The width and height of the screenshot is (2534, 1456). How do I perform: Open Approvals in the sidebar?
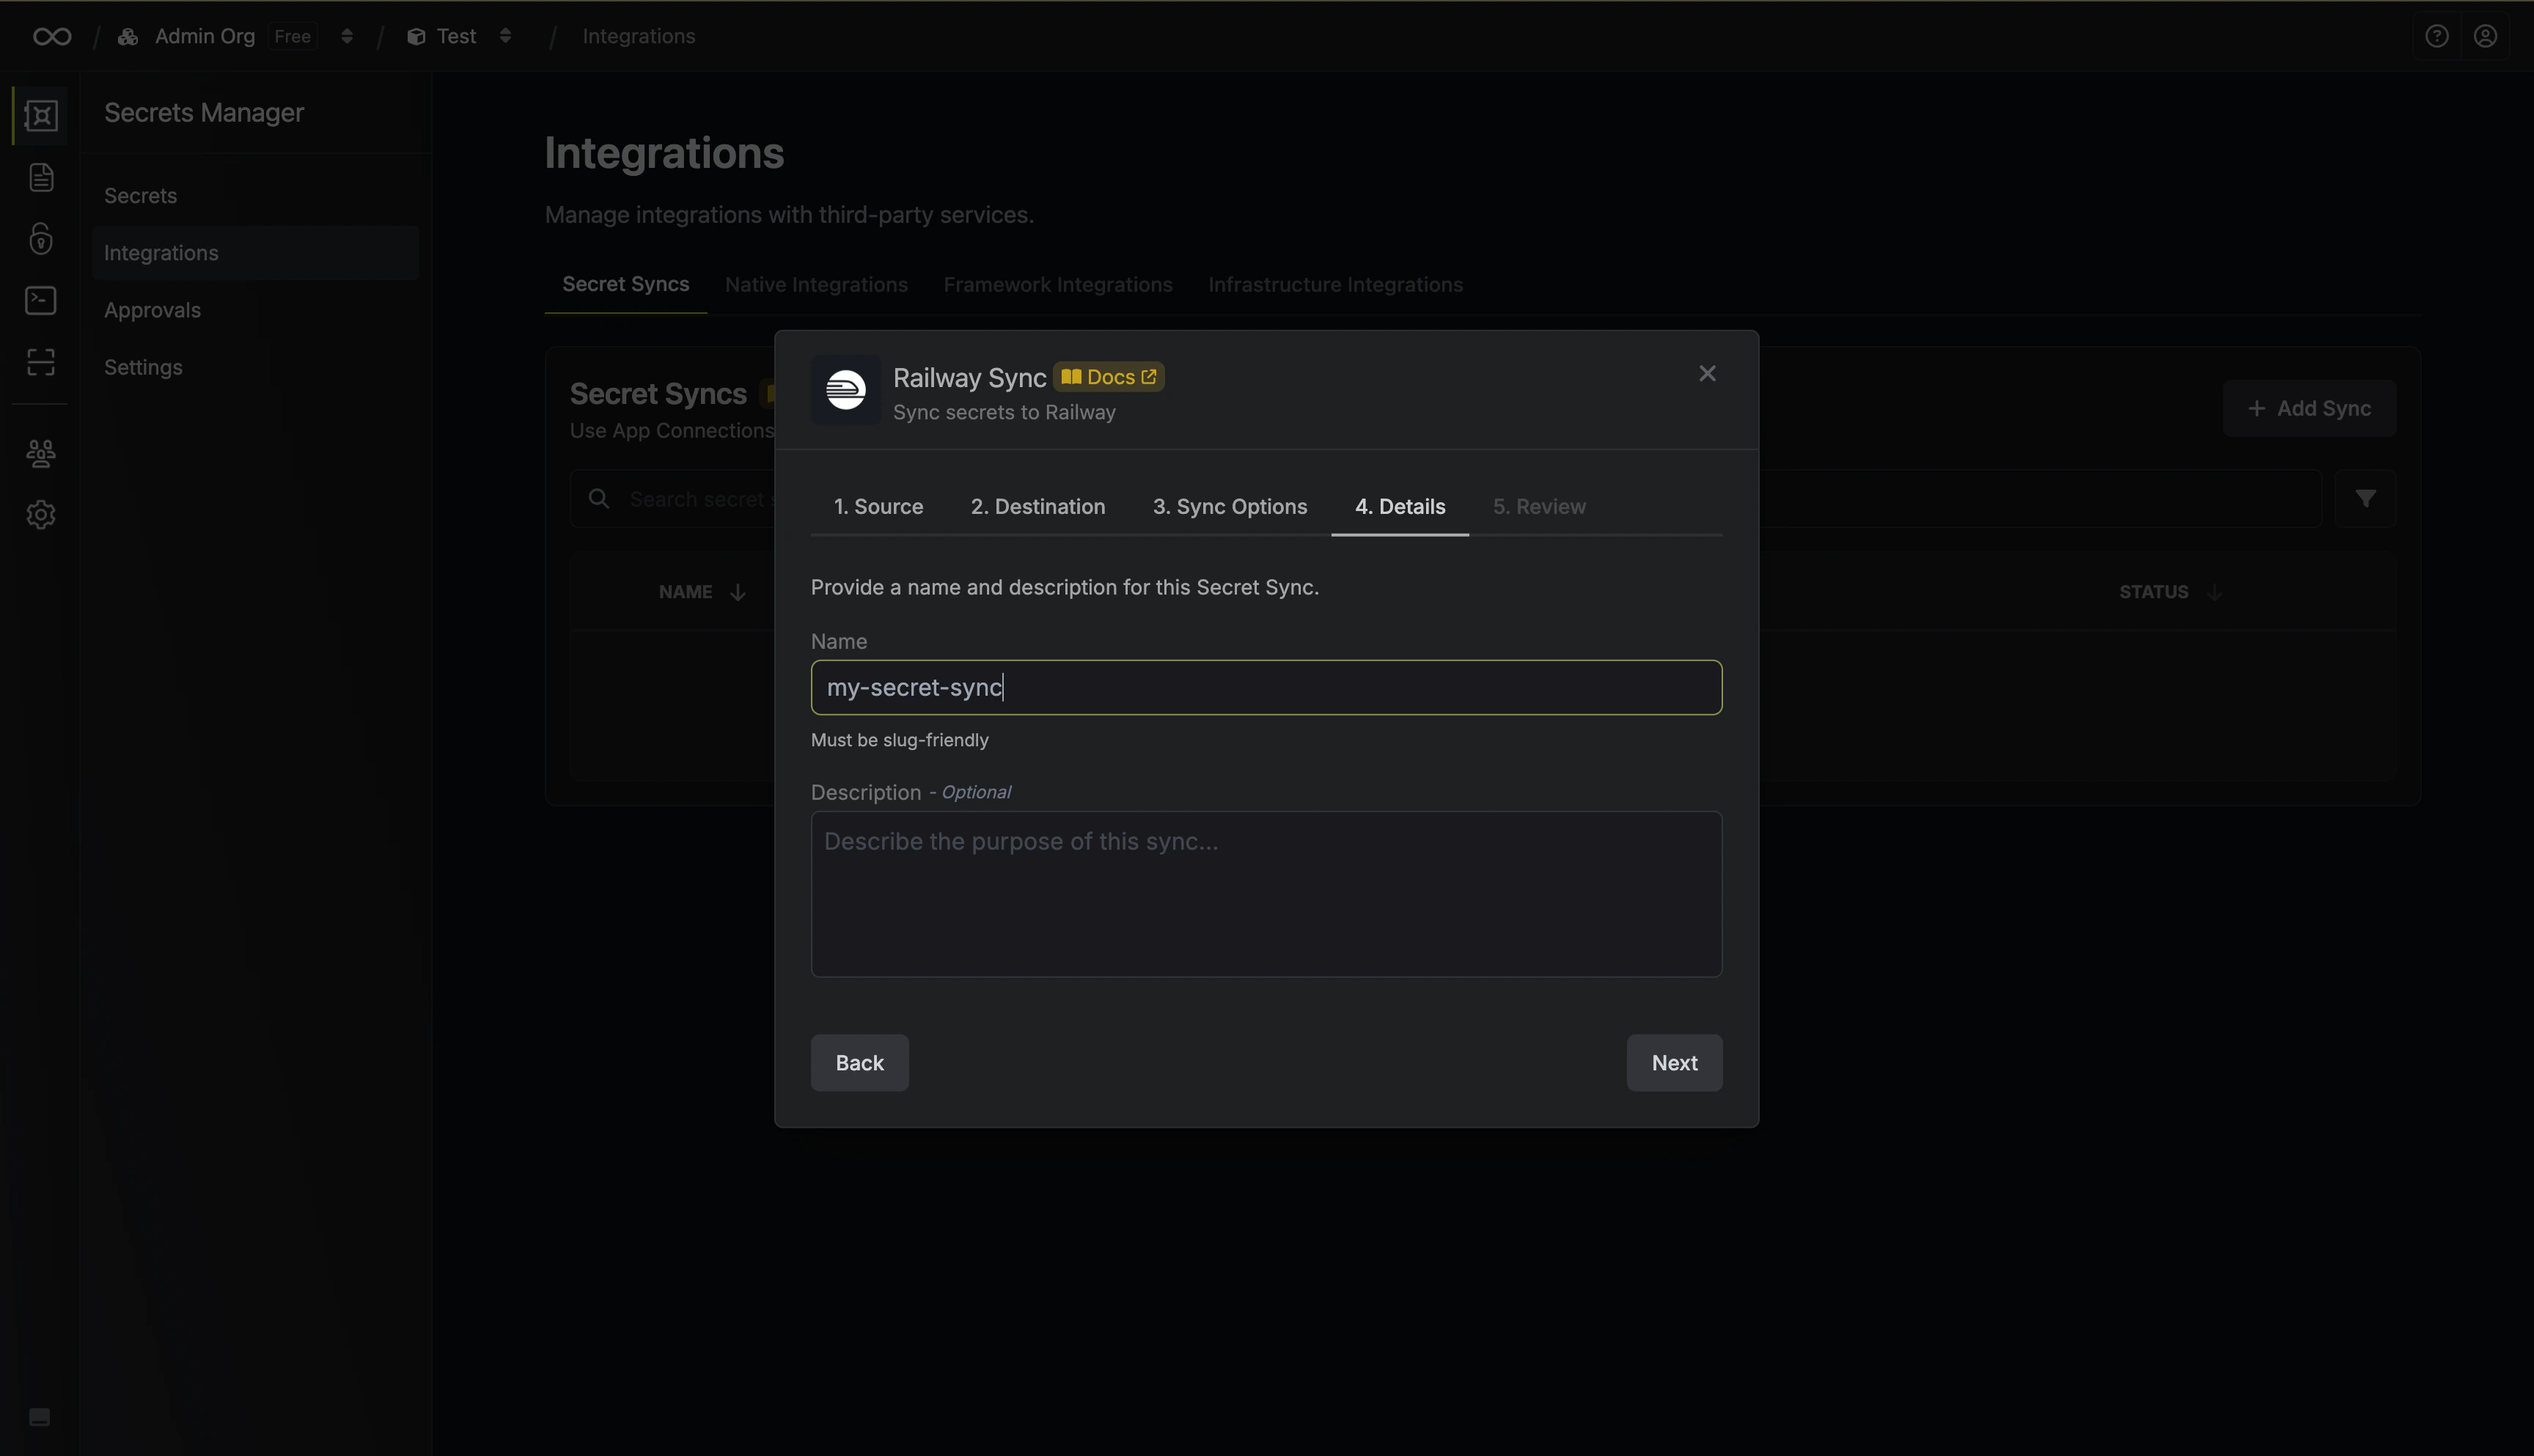(255, 310)
